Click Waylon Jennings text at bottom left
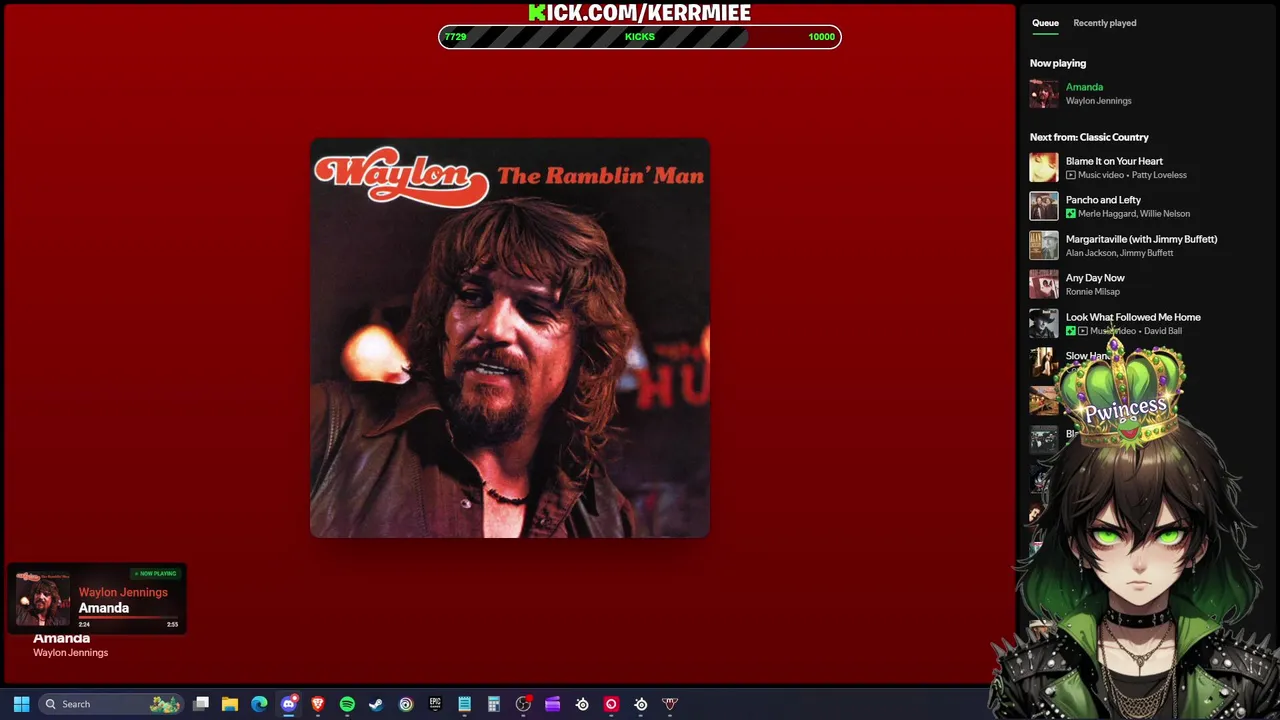1280x720 pixels. point(71,653)
